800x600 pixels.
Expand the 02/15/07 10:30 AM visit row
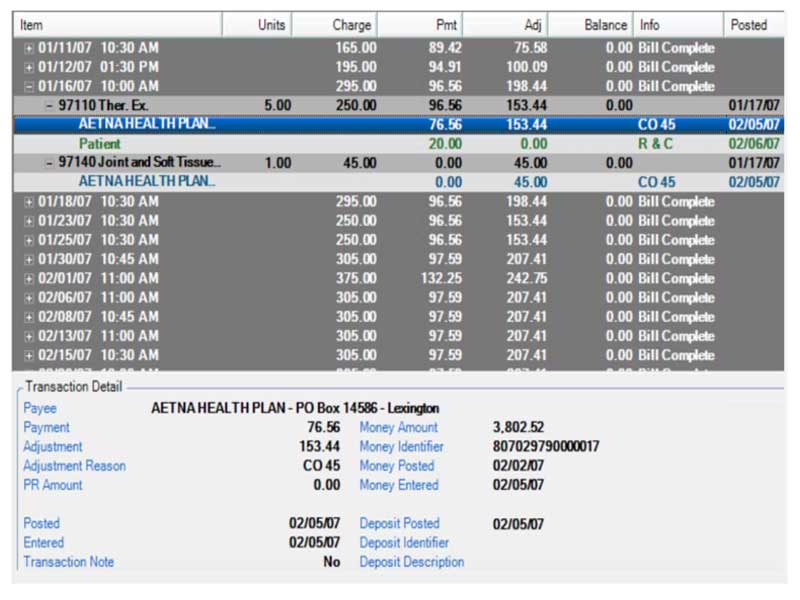[x=29, y=356]
